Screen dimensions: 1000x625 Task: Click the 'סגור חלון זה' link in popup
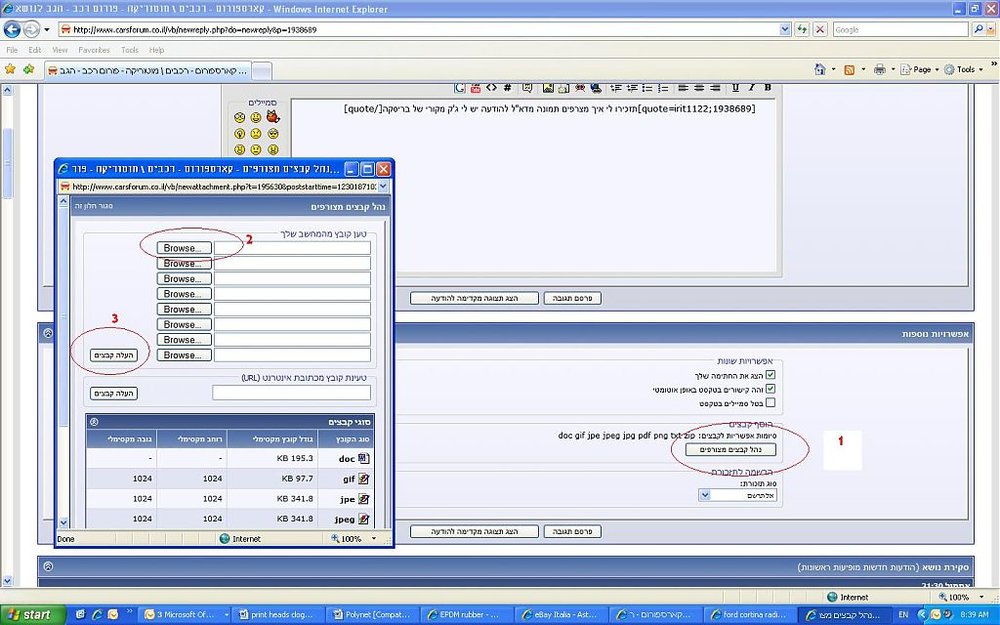[x=94, y=206]
